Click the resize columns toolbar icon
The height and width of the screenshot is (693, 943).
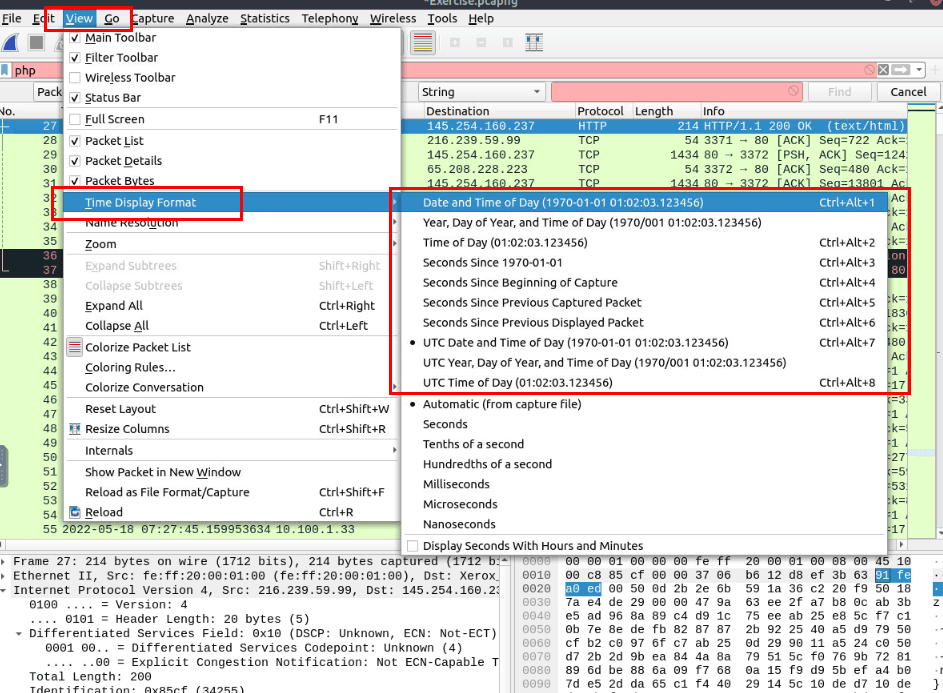click(534, 43)
